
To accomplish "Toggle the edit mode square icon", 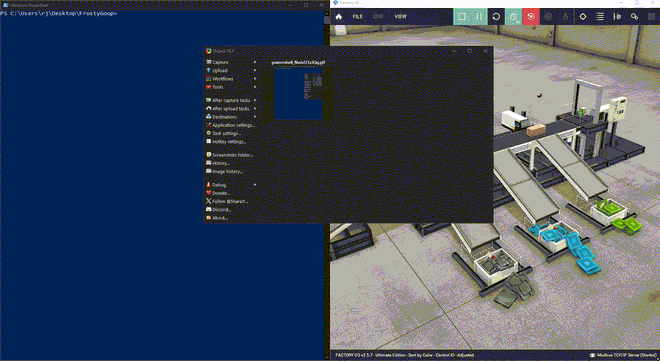I will coord(462,16).
